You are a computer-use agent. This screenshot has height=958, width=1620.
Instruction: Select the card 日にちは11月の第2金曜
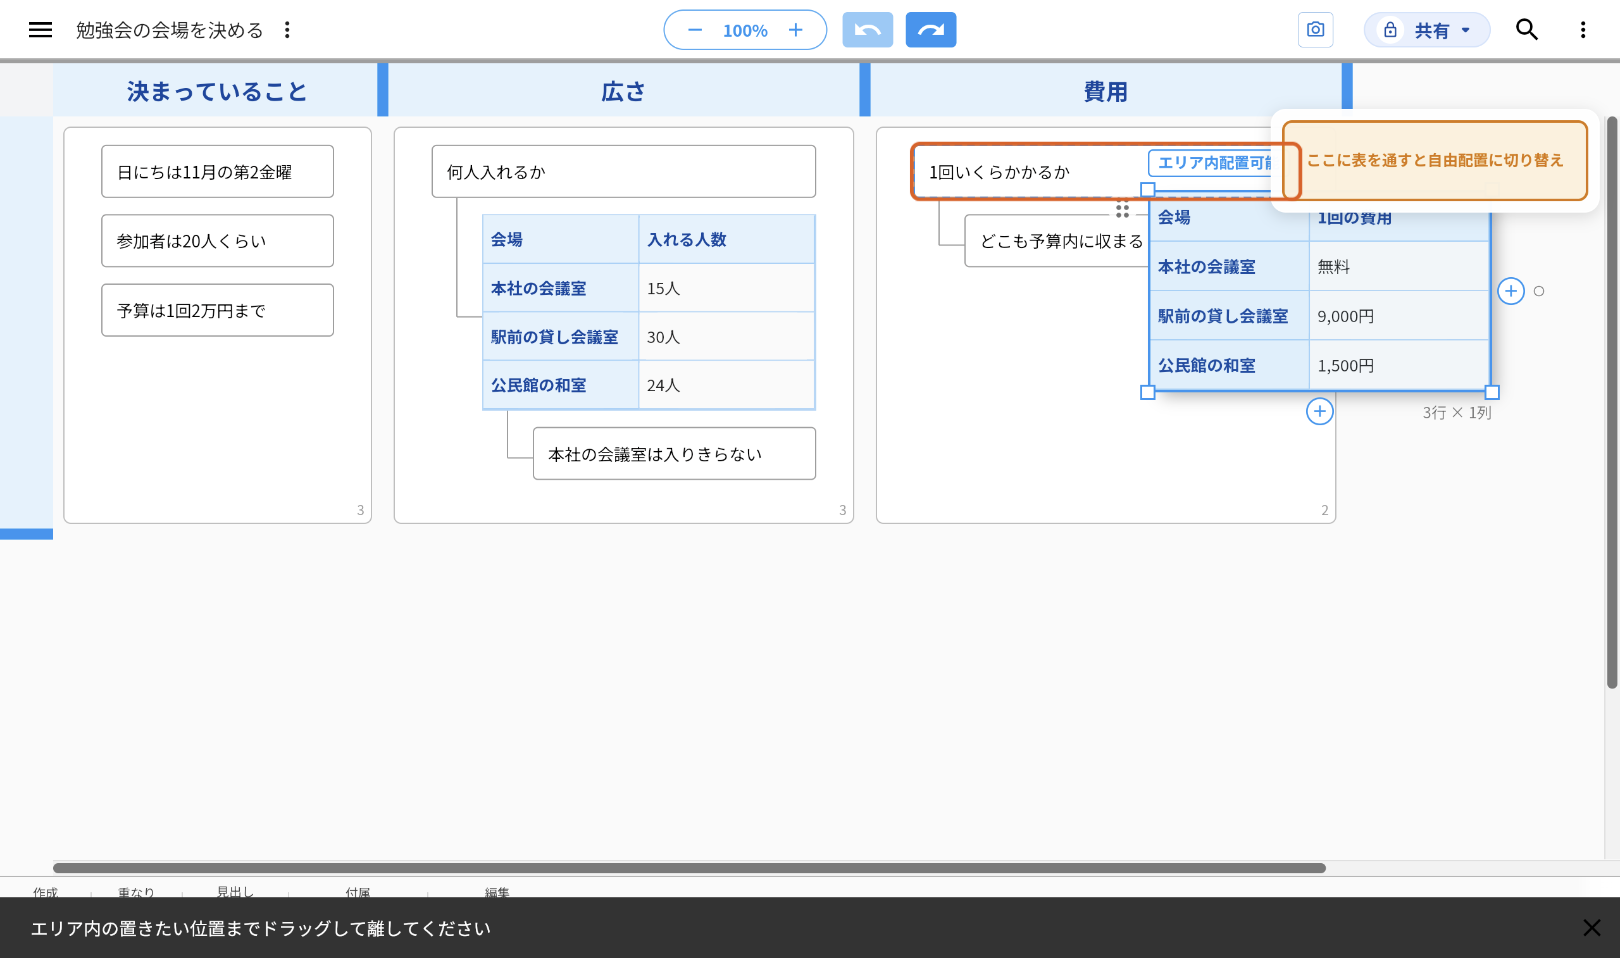coord(217,172)
